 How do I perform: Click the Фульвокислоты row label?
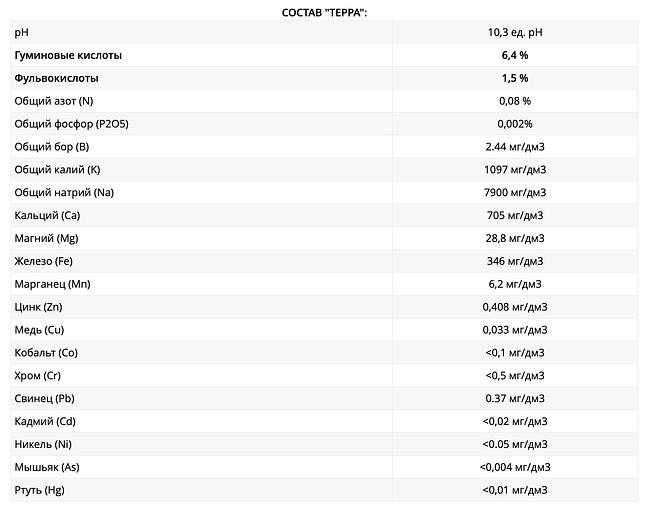click(56, 78)
